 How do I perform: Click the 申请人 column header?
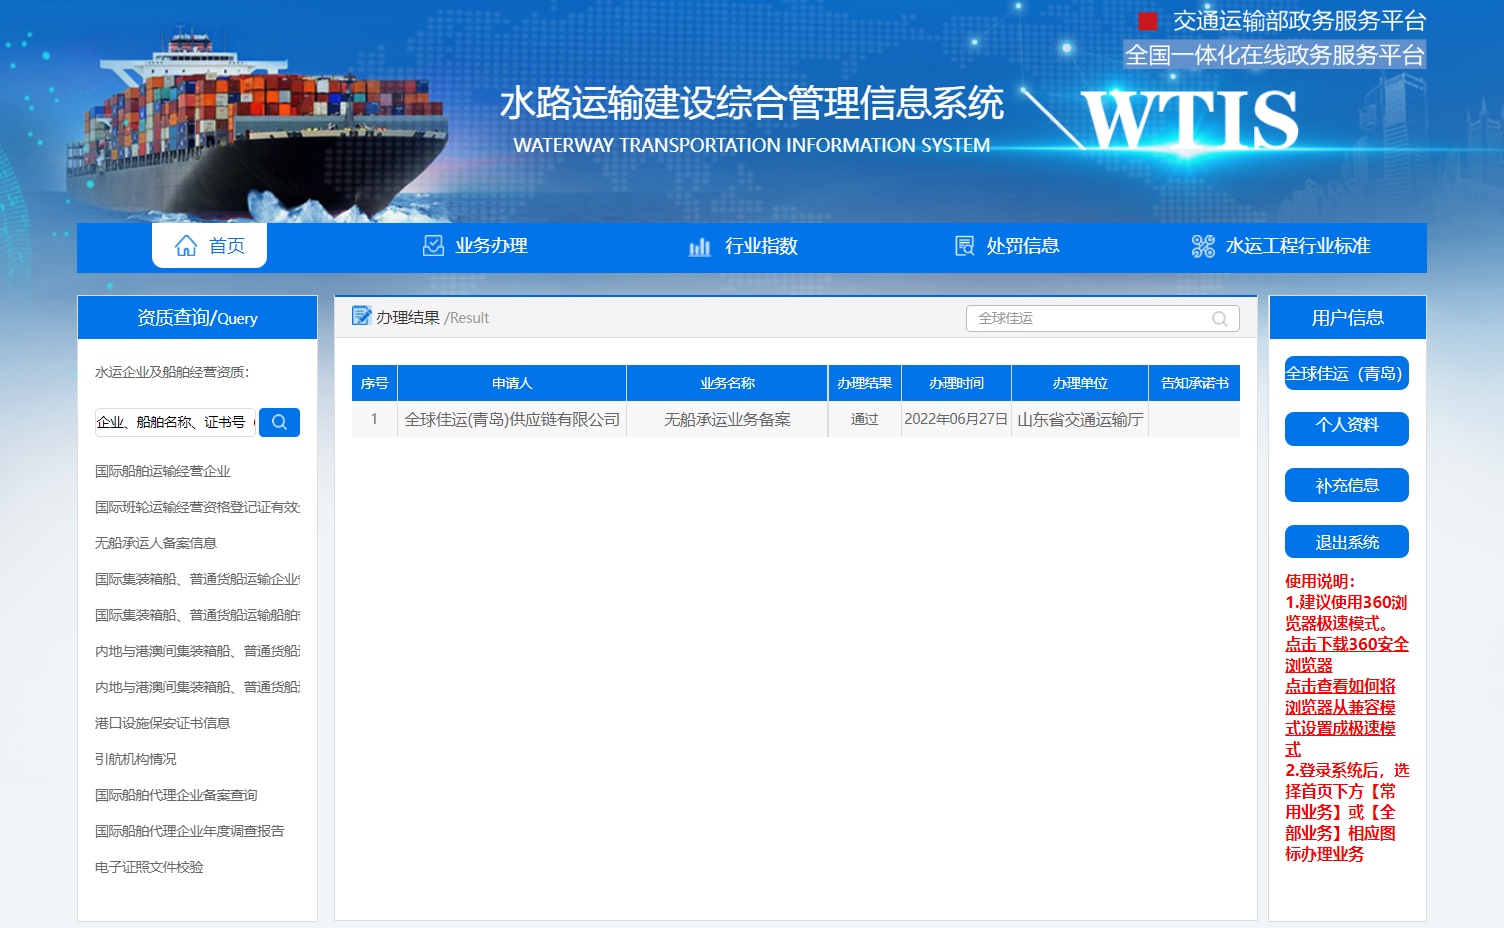(x=512, y=383)
